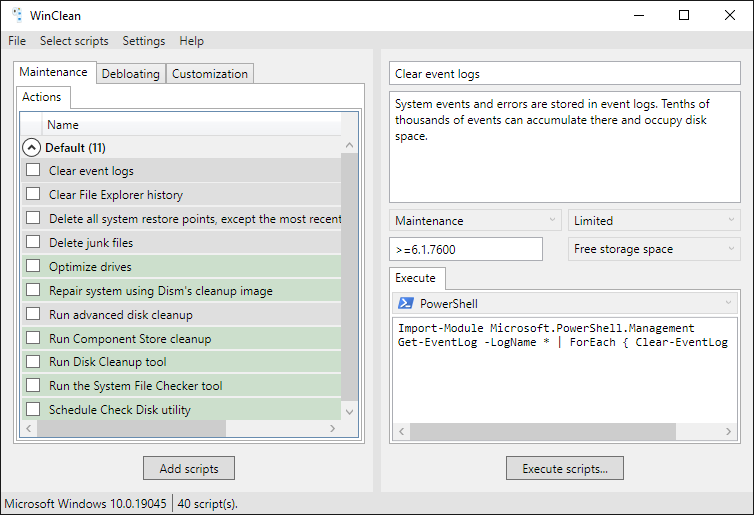Click script list horizontal scroll left arrow
This screenshot has width=754, height=515.
tap(29, 428)
